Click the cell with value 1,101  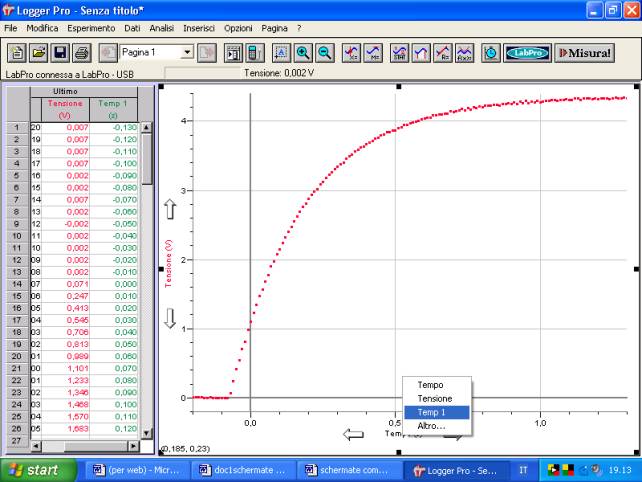pos(65,369)
